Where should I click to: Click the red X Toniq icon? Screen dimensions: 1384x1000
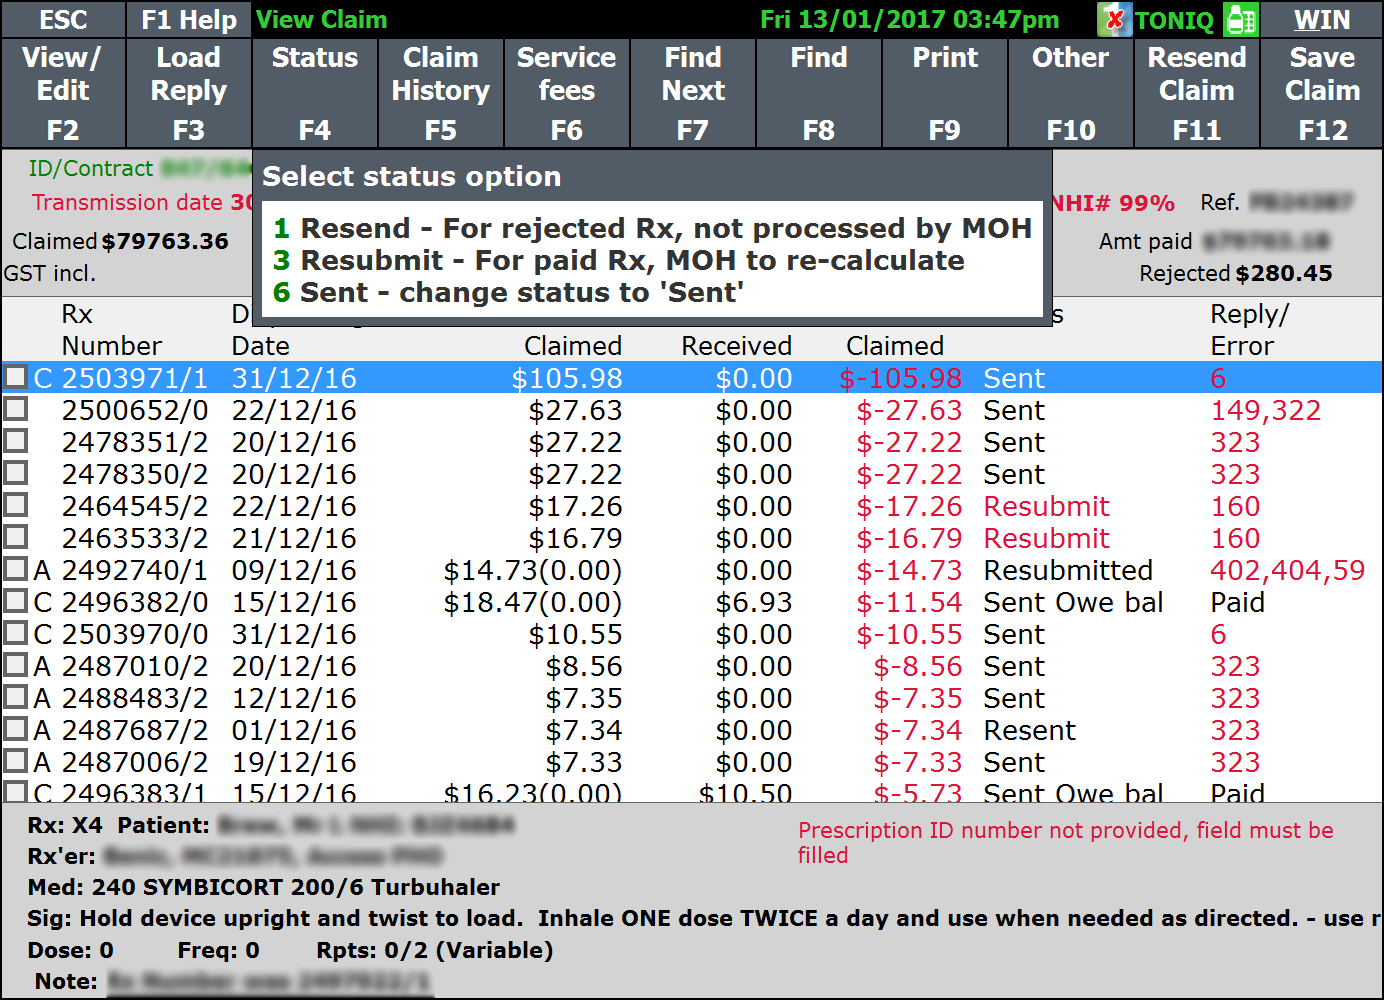tap(1114, 19)
